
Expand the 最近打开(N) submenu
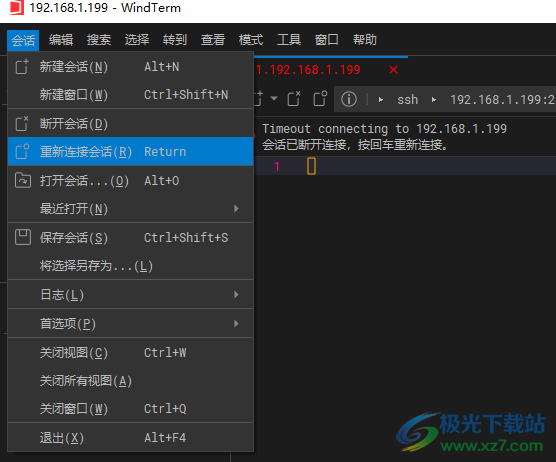[130, 209]
